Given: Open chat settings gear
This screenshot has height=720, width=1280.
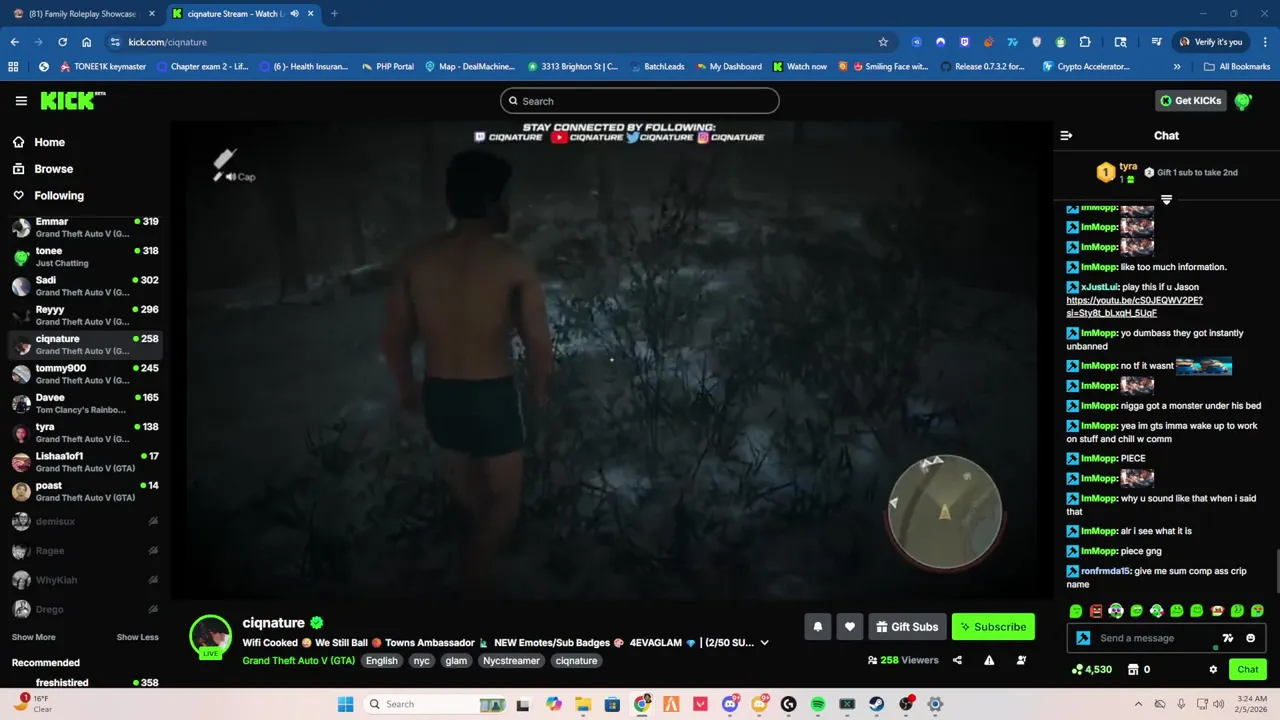Looking at the screenshot, I should 1213,670.
